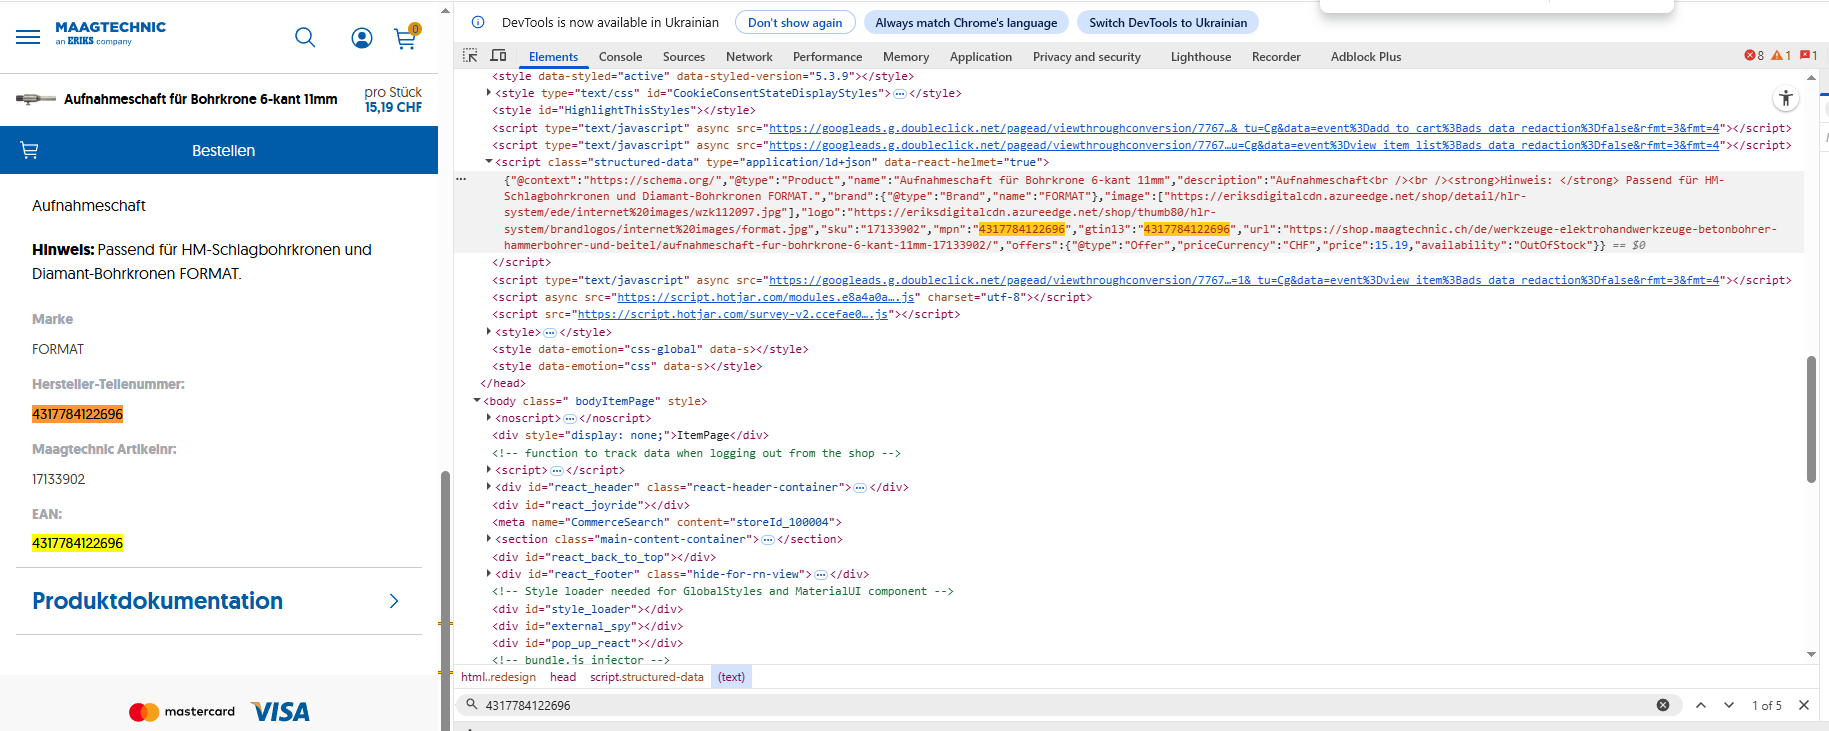The height and width of the screenshot is (731, 1829).
Task: Click the Elements panel vertical scrollbar
Action: pyautogui.click(x=1811, y=419)
